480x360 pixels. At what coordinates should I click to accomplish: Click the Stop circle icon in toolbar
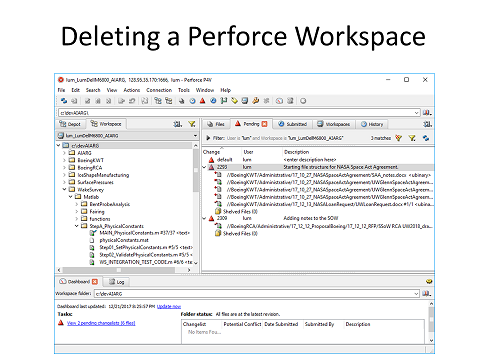pyautogui.click(x=303, y=101)
